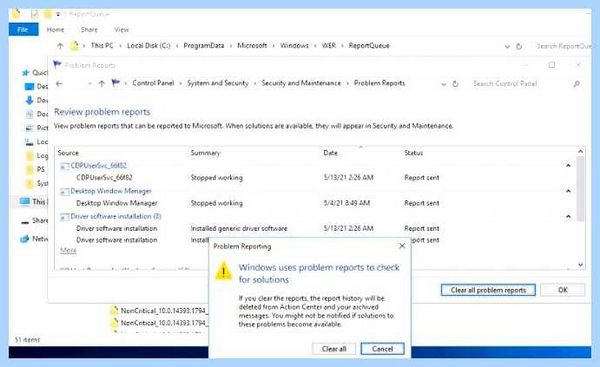Click up arrow in File Explorer
Image resolution: width=600 pixels, height=367 pixels.
[60, 46]
